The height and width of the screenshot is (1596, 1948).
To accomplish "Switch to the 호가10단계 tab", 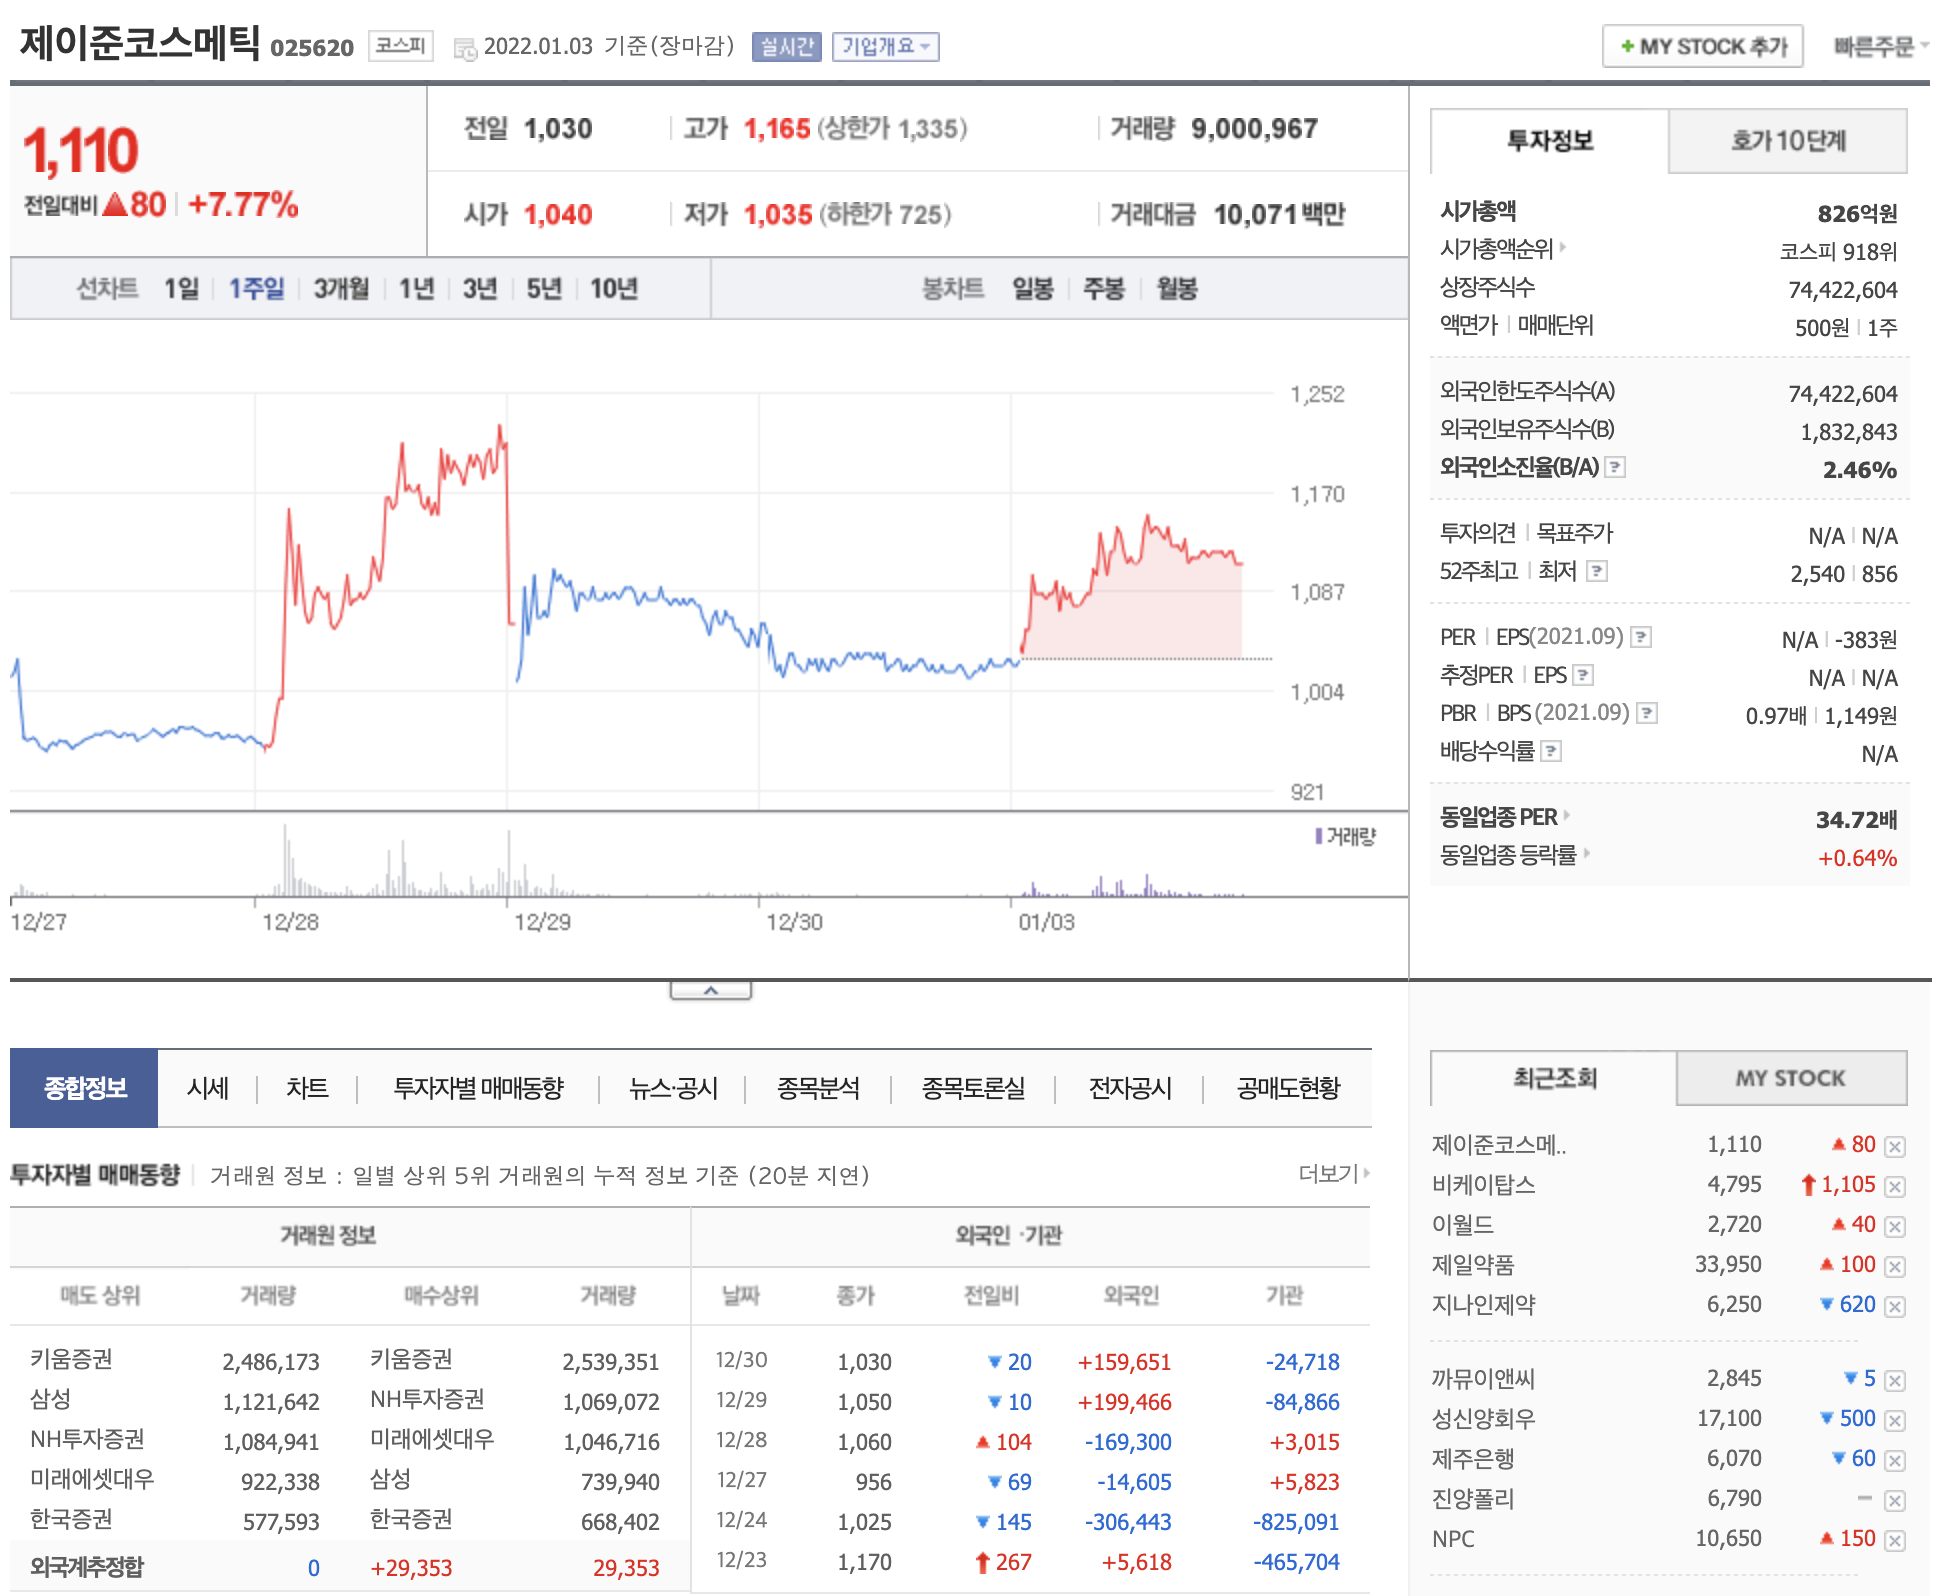I will [x=1787, y=141].
